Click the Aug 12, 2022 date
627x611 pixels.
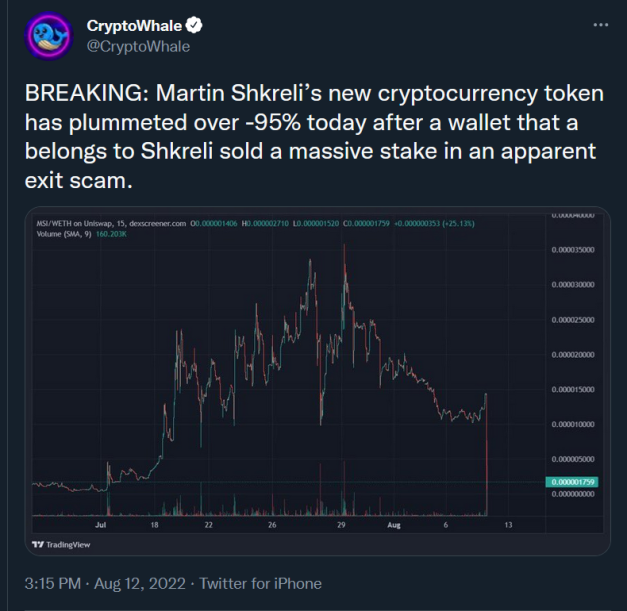pyautogui.click(x=140, y=583)
